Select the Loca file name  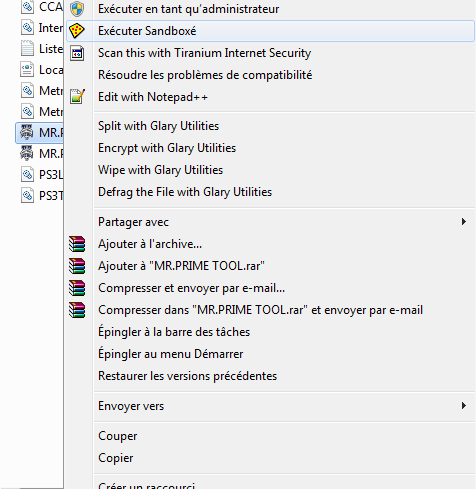click(51, 70)
